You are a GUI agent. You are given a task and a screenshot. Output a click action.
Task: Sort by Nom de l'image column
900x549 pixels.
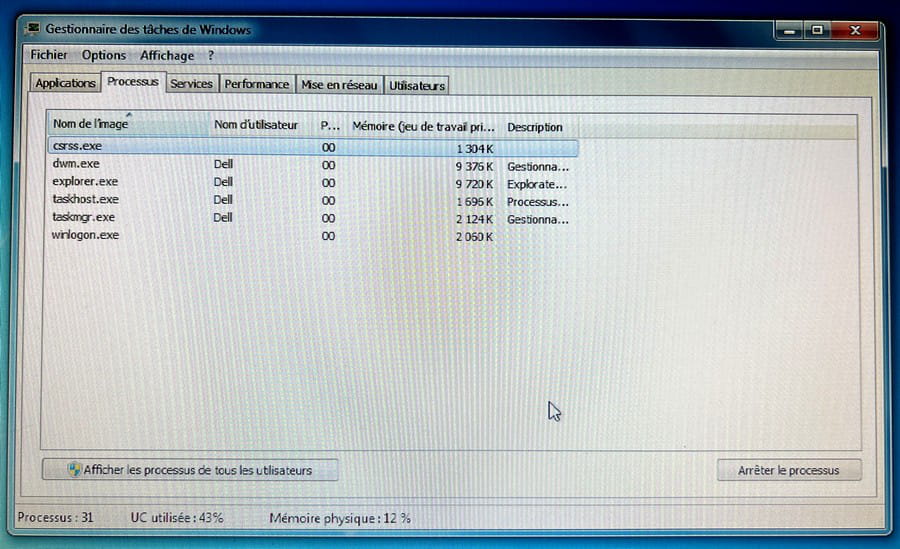[127, 123]
